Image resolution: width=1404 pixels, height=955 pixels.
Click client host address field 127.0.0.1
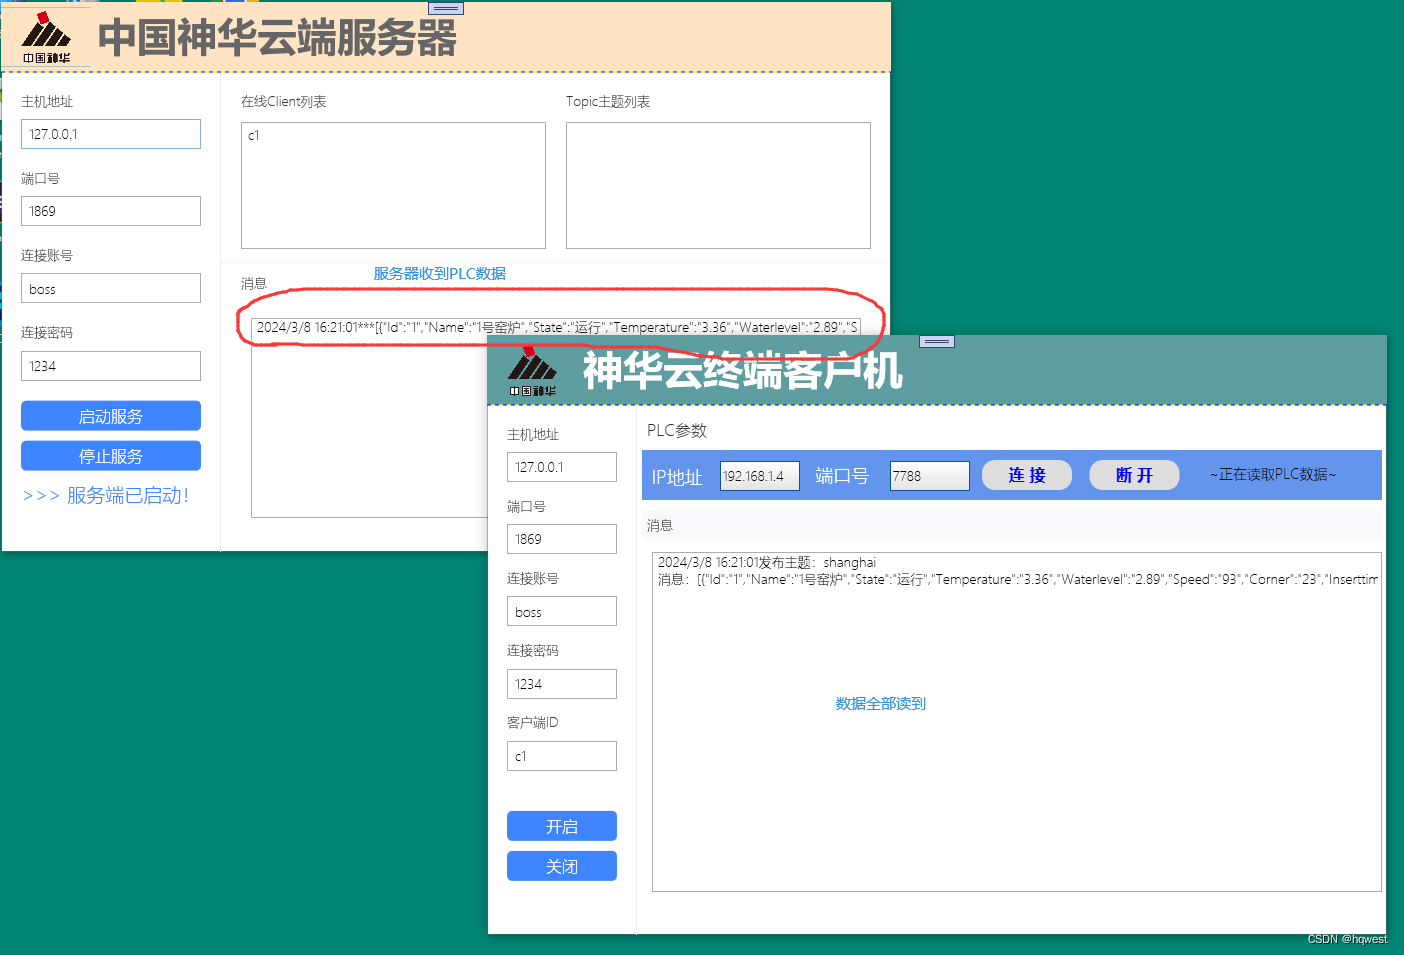point(562,467)
